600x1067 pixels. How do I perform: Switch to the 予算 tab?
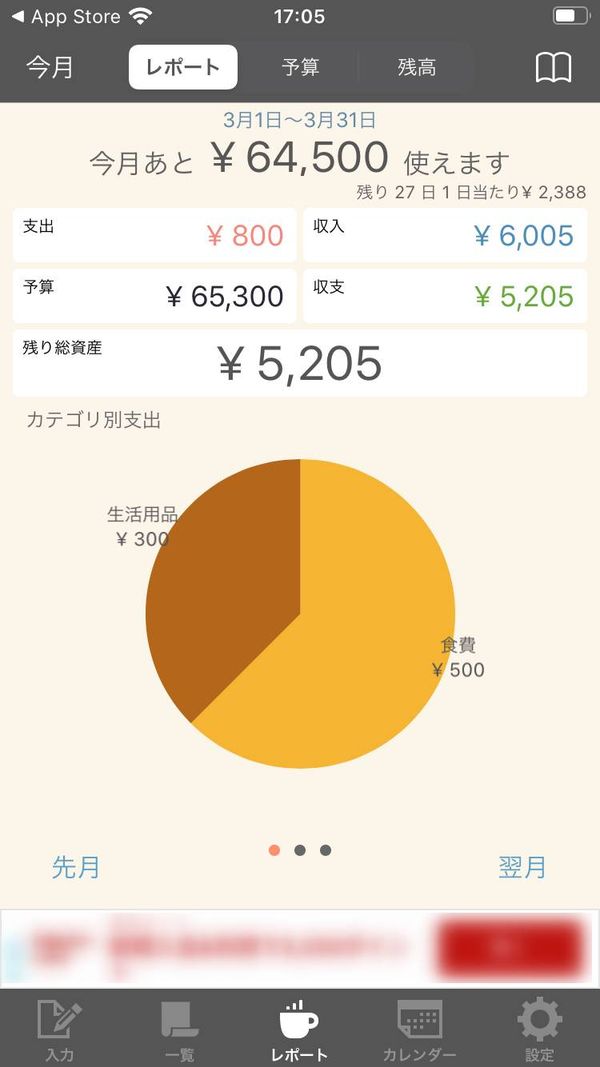pyautogui.click(x=300, y=67)
